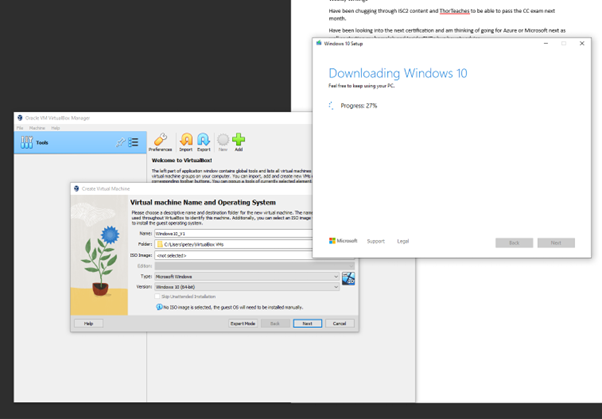602x419 pixels.
Task: Click the ThorTeaches word in the background document
Action: pos(454,11)
